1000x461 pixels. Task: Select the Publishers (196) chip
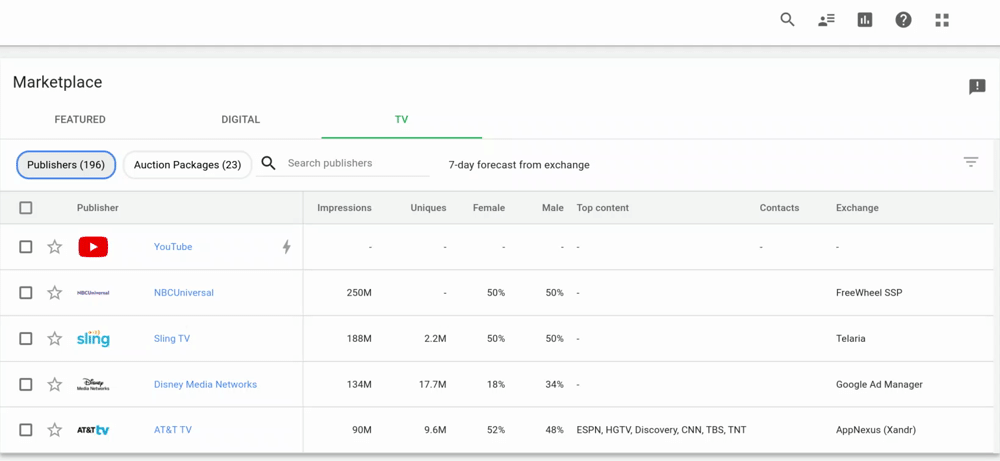click(66, 165)
